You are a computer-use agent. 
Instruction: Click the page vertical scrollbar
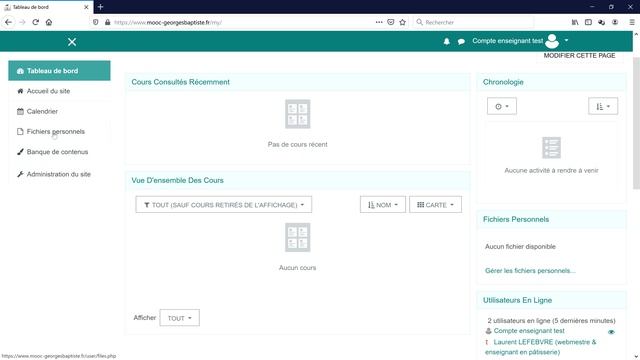636,122
